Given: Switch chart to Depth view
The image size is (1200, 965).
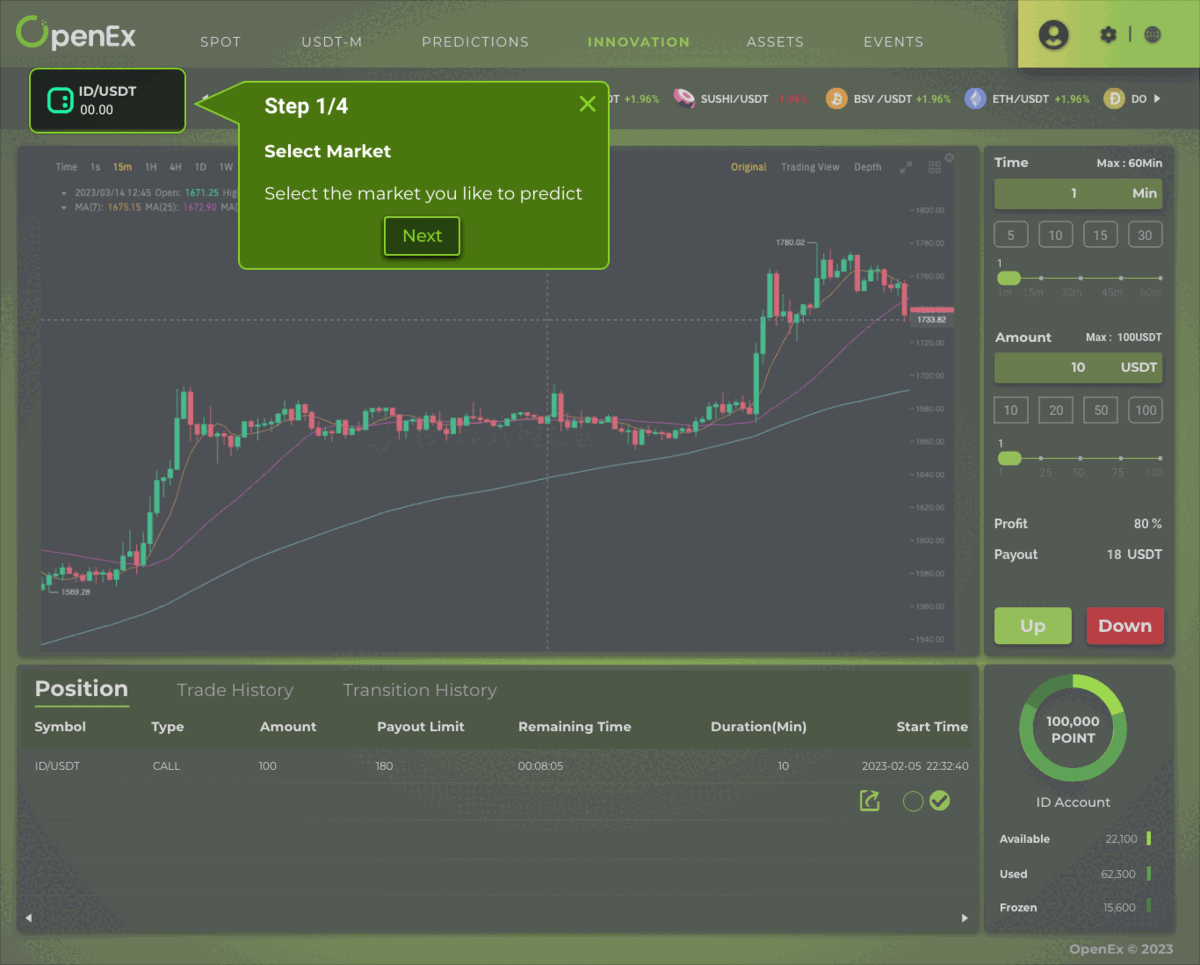Looking at the screenshot, I should tap(868, 167).
